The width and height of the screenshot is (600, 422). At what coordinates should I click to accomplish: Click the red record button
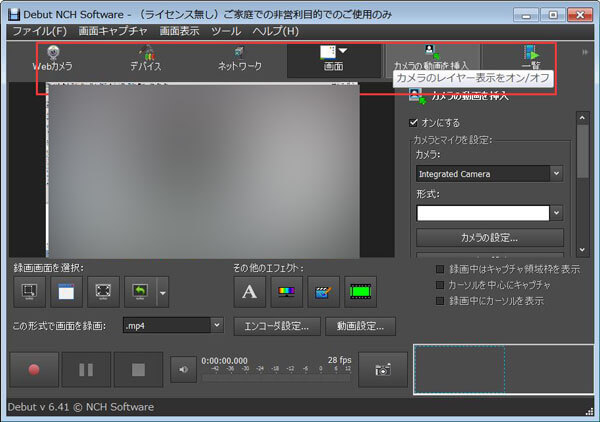click(34, 370)
